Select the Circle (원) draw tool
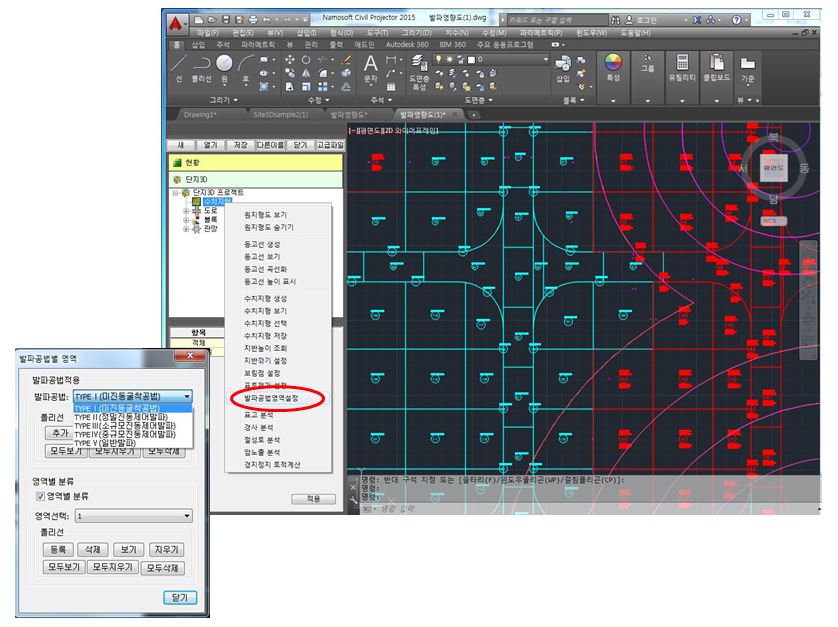Screen dimensions: 838x627 pyautogui.click(x=224, y=69)
